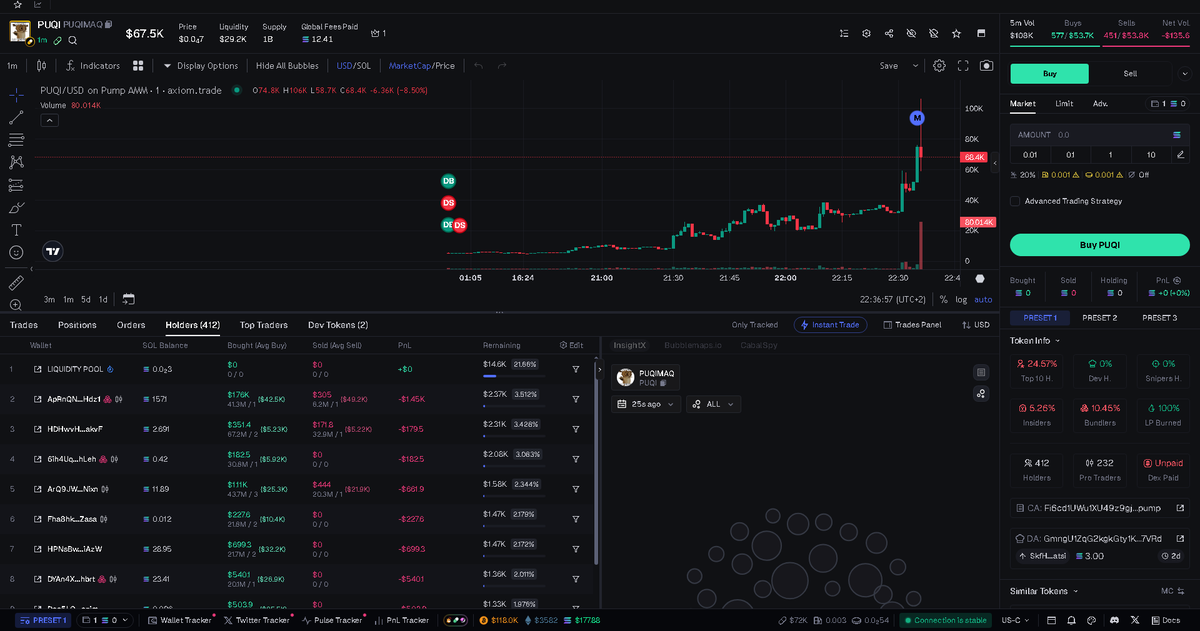Switch holders table currency via USD toggle
The width and height of the screenshot is (1200, 631).
point(975,325)
